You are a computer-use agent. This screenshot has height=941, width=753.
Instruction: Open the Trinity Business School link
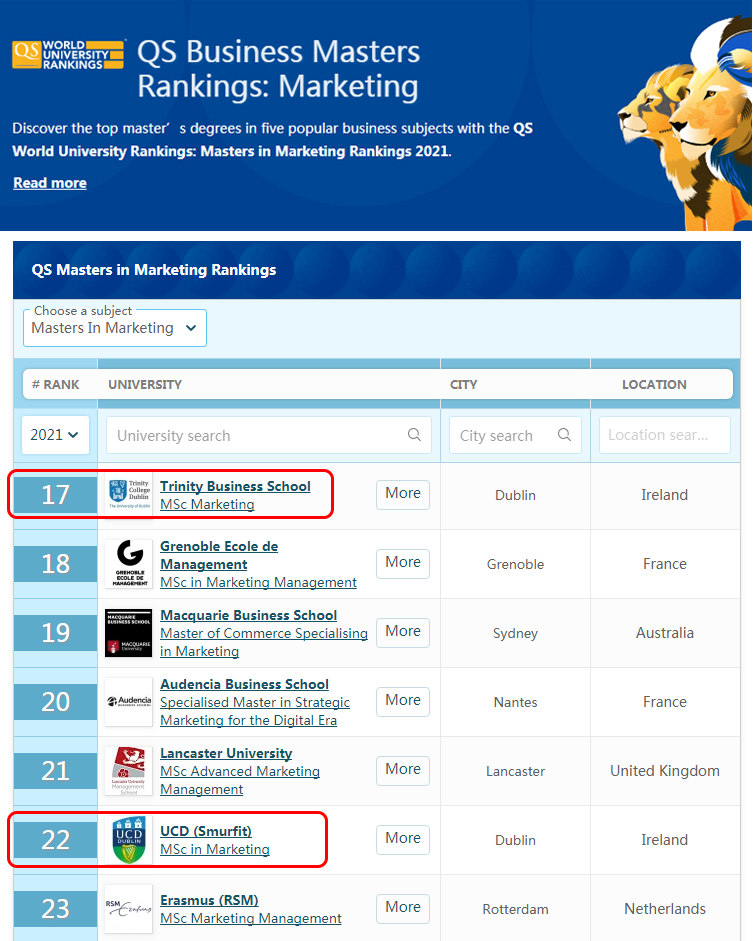click(x=235, y=486)
